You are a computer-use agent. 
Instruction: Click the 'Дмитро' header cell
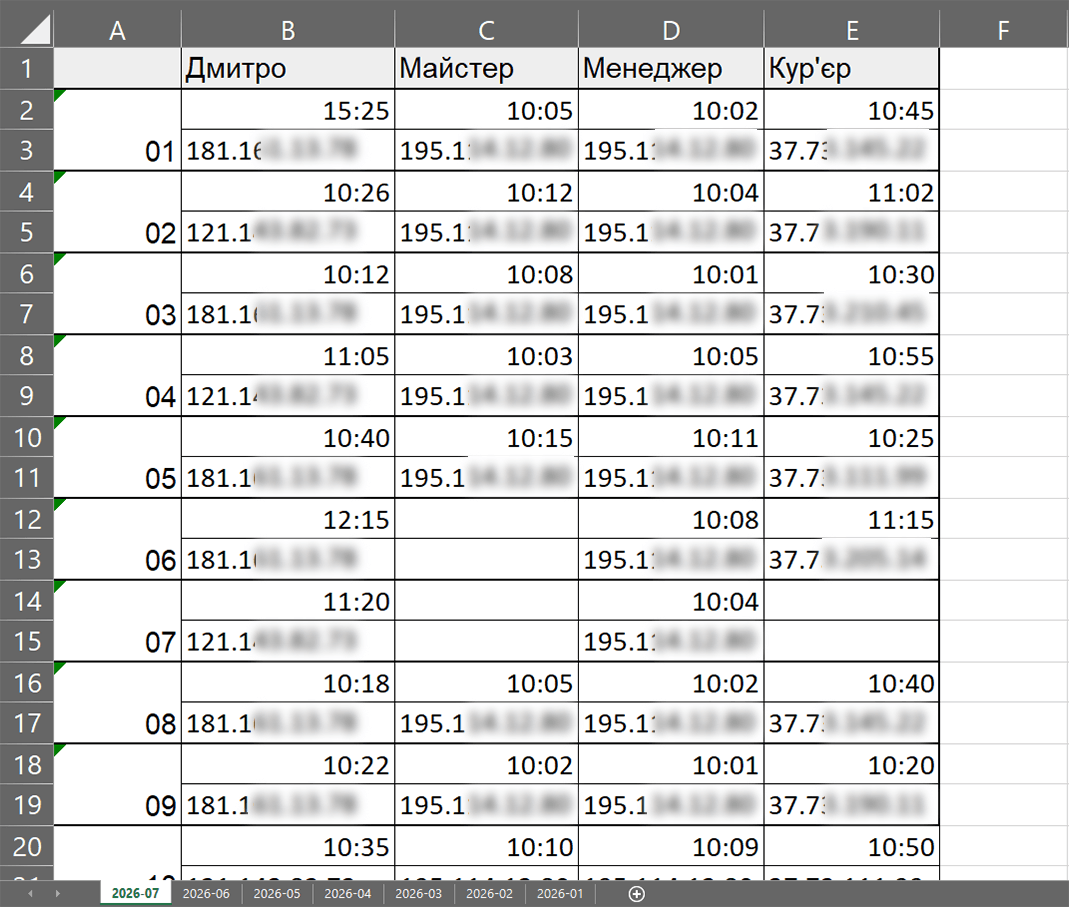[x=288, y=68]
